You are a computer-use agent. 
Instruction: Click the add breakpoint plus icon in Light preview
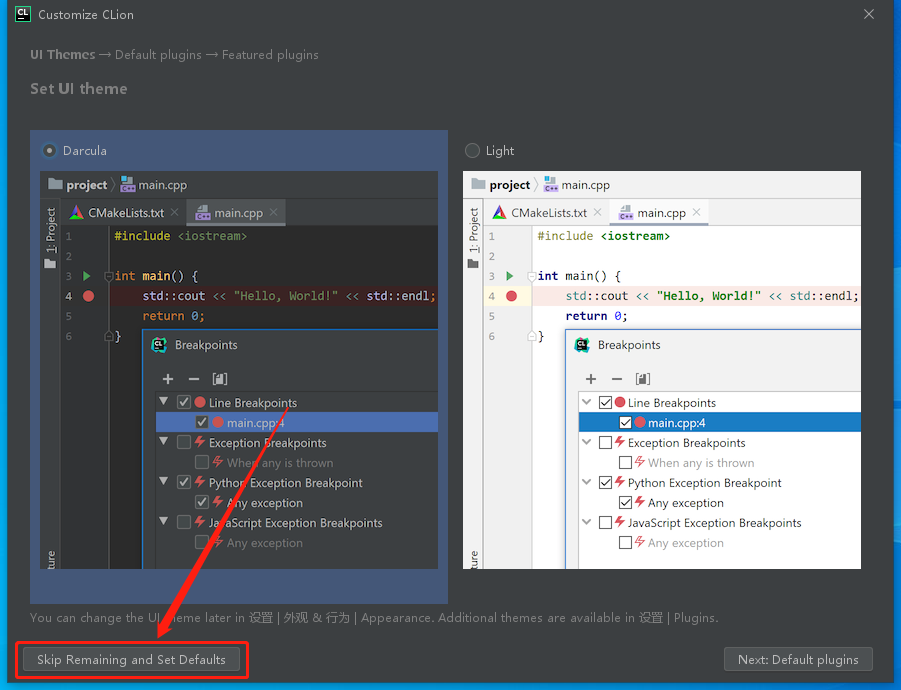(591, 379)
